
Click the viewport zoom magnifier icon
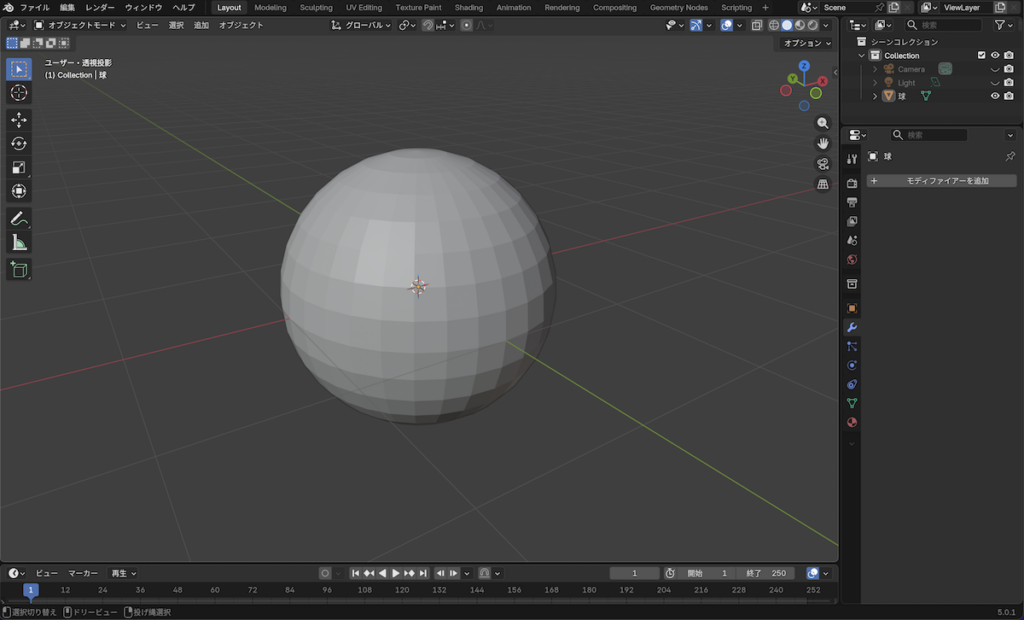point(823,123)
